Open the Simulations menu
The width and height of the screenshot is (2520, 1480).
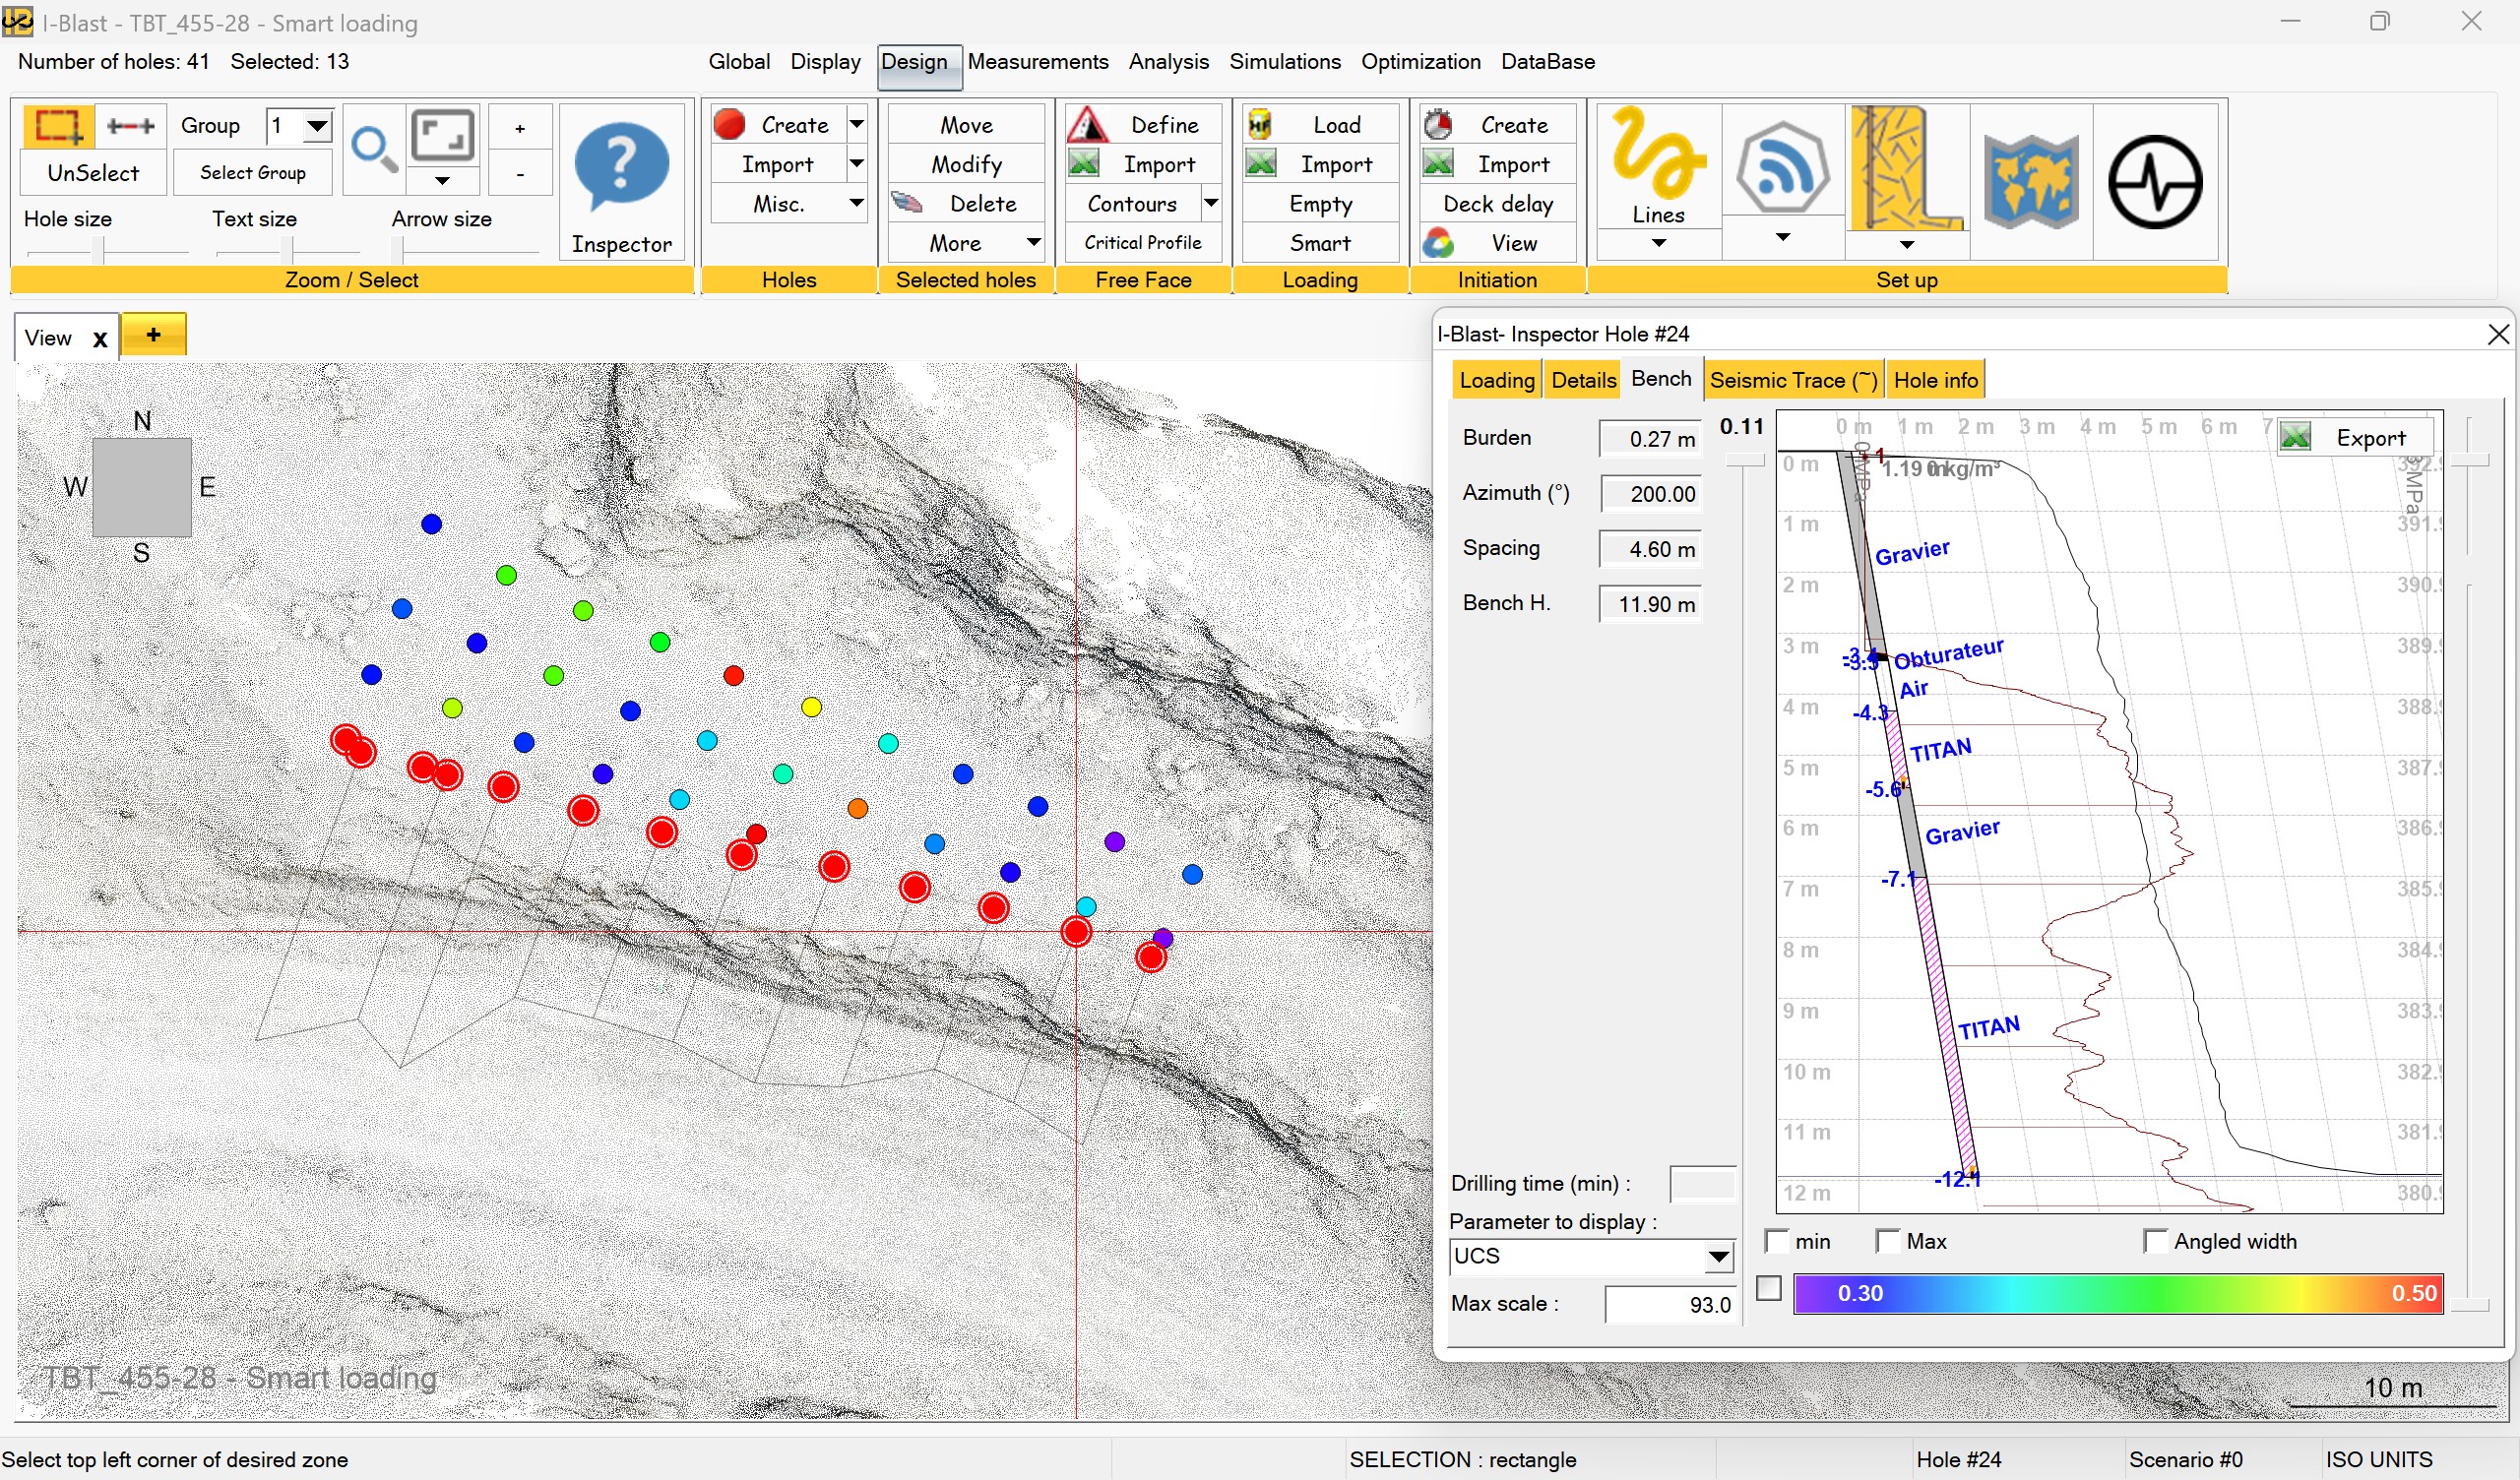pyautogui.click(x=1284, y=62)
